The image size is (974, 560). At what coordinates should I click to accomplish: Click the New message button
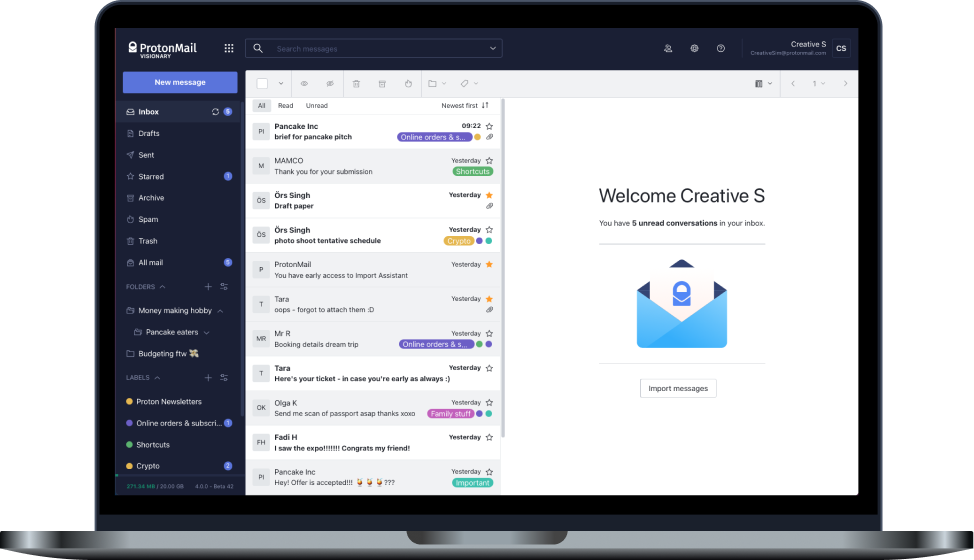(x=180, y=83)
